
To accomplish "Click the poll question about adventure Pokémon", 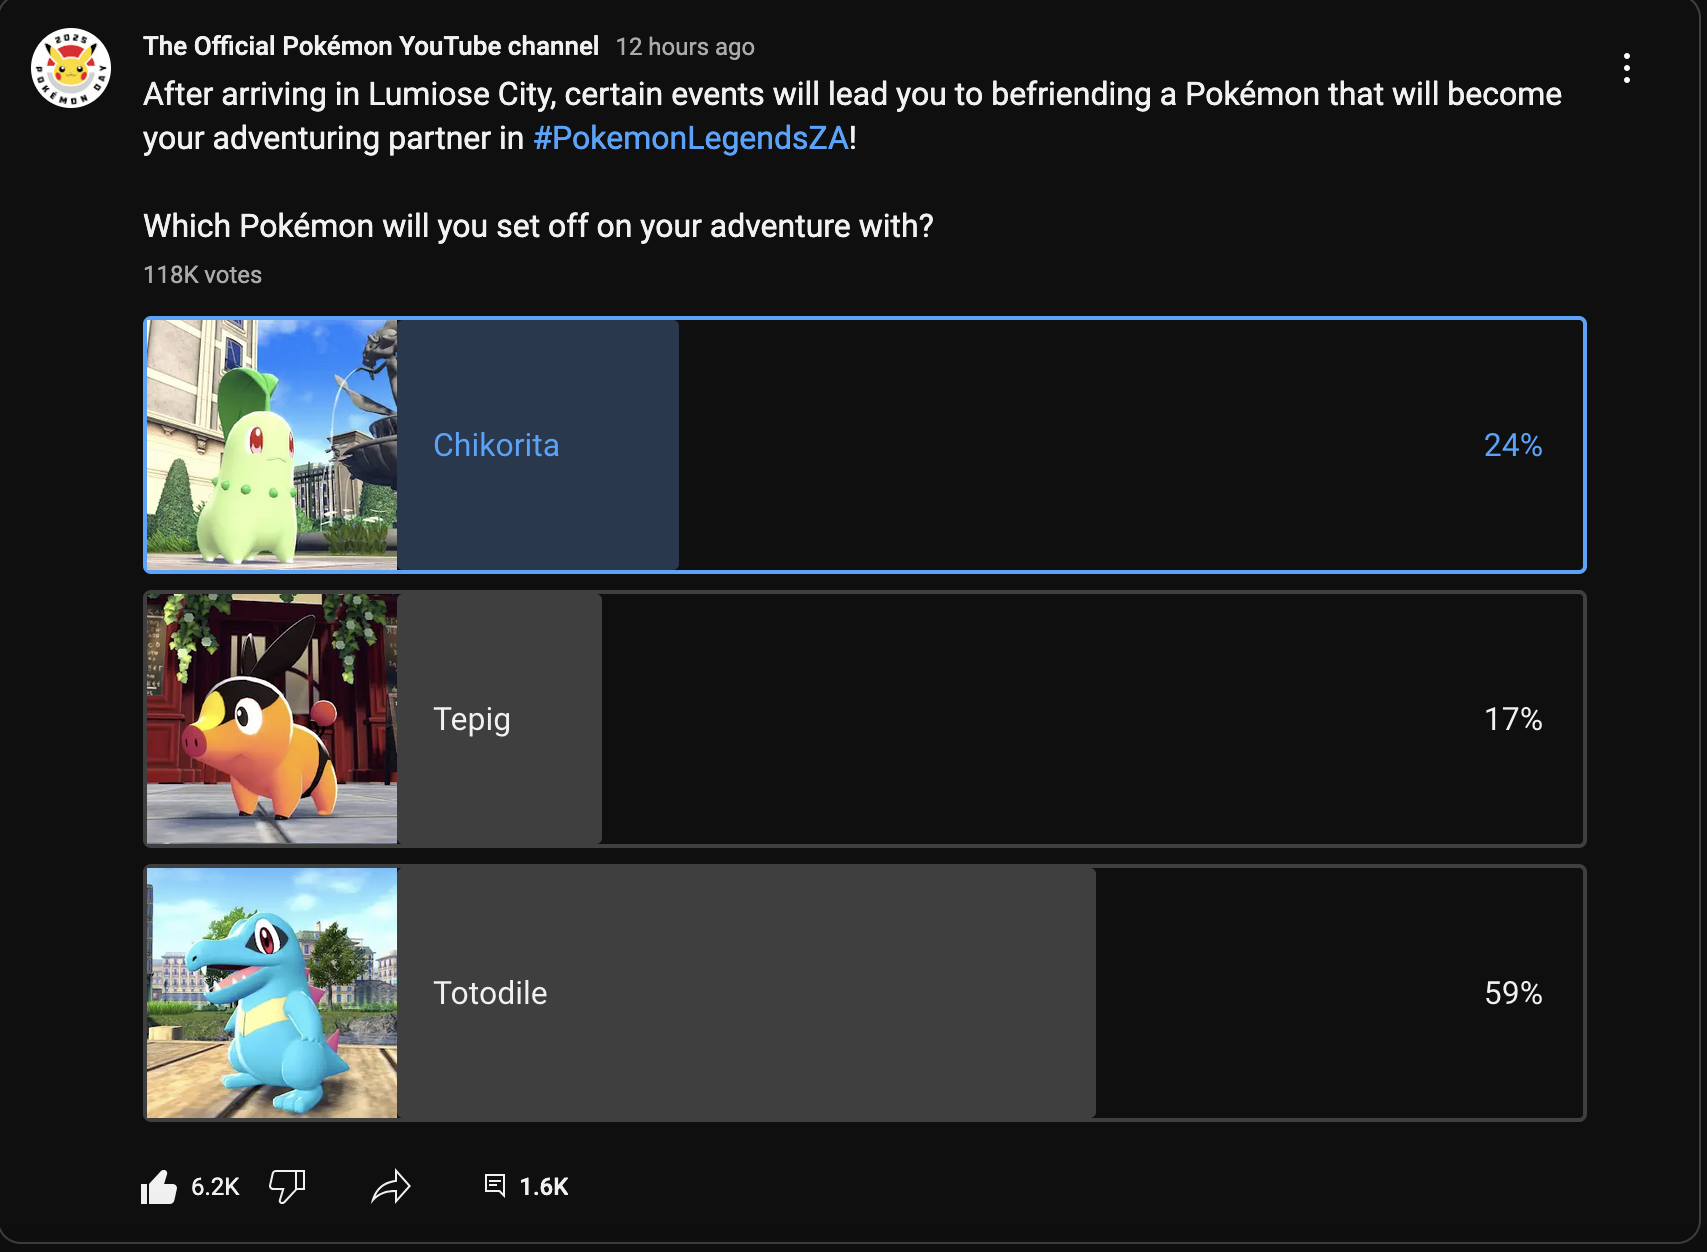I will (538, 226).
